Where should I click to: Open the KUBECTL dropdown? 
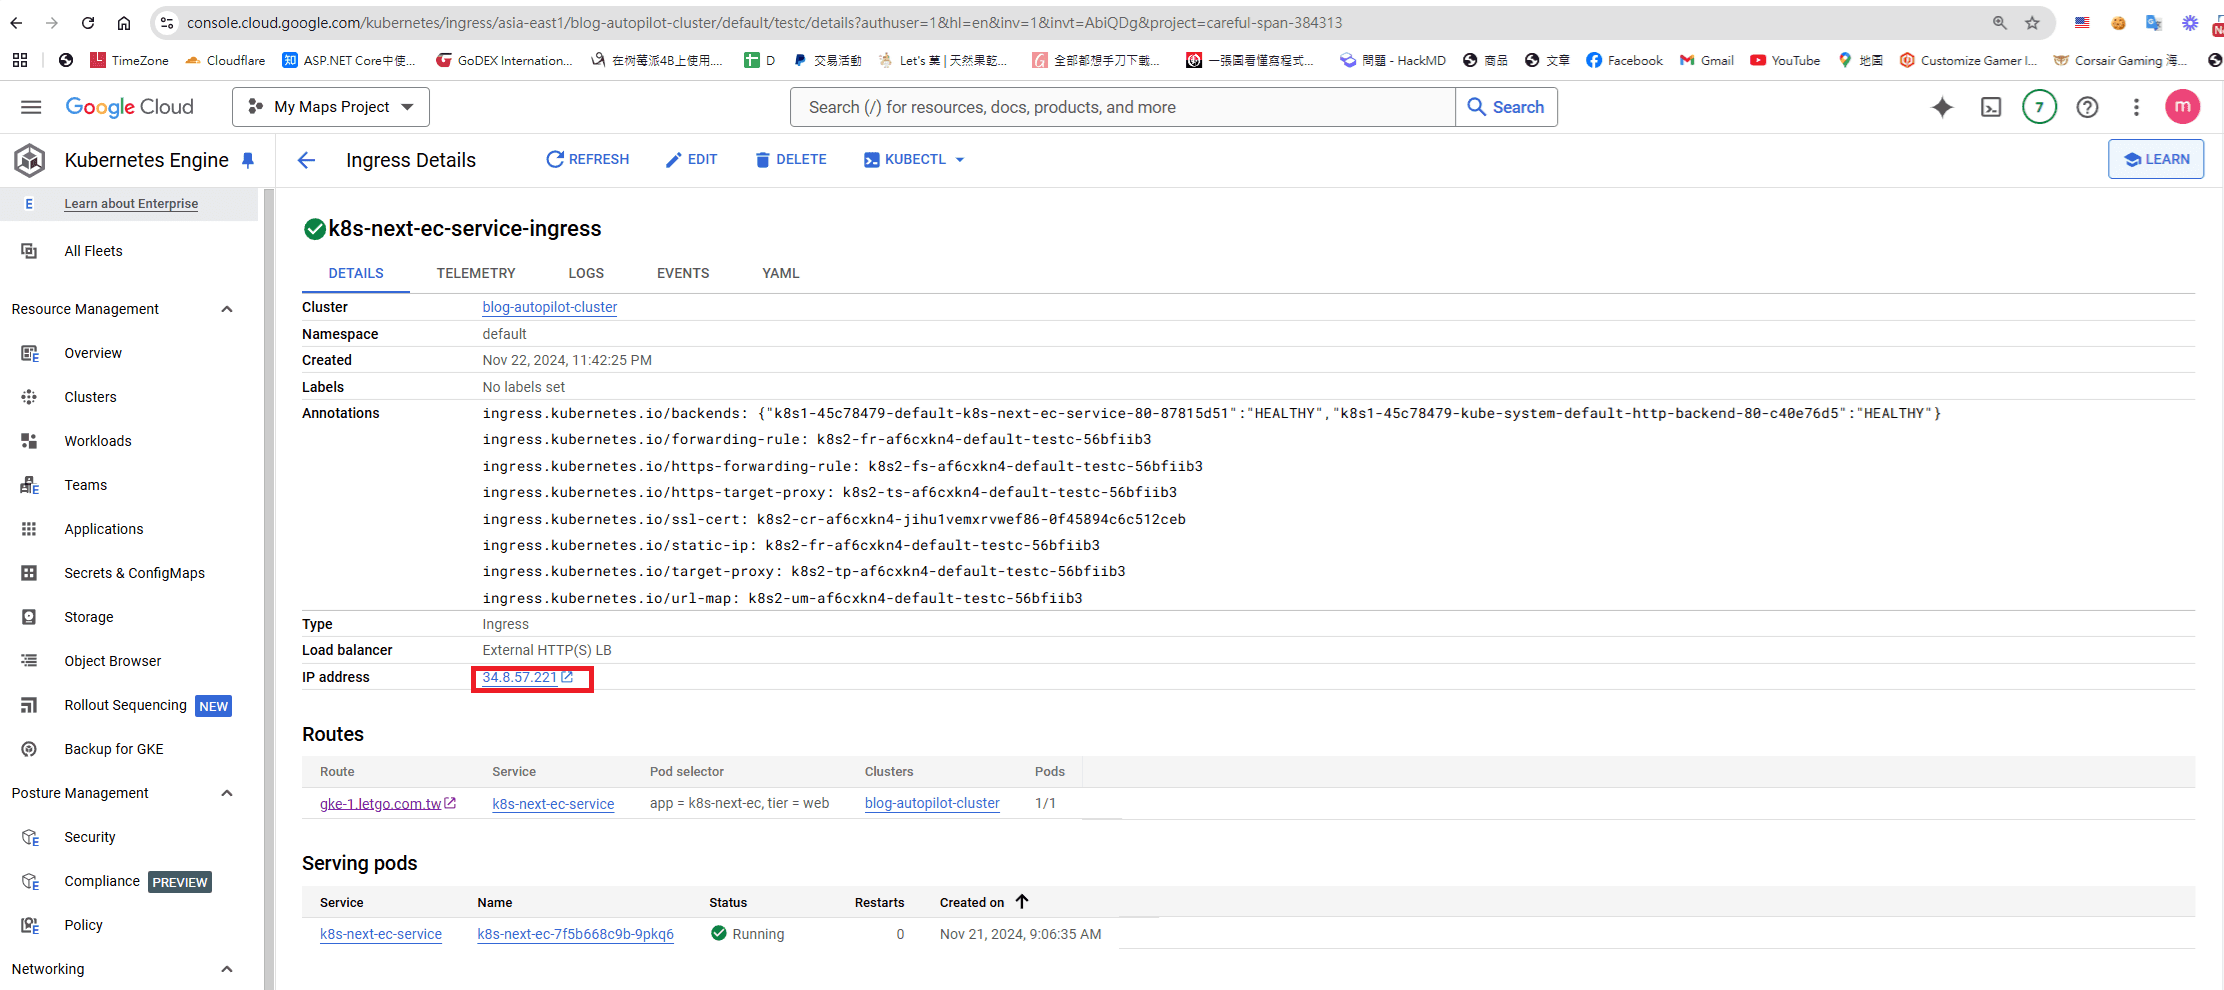tap(912, 159)
